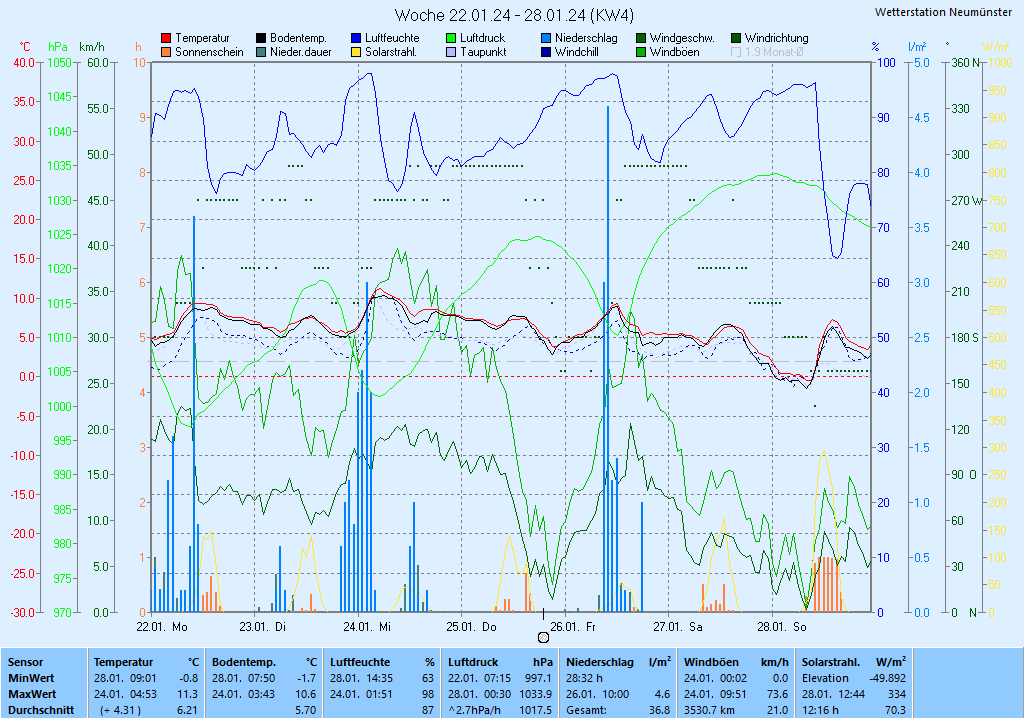Screen dimensions: 1024x718
Task: Select the Niederschlag legend label
Action: [x=586, y=39]
